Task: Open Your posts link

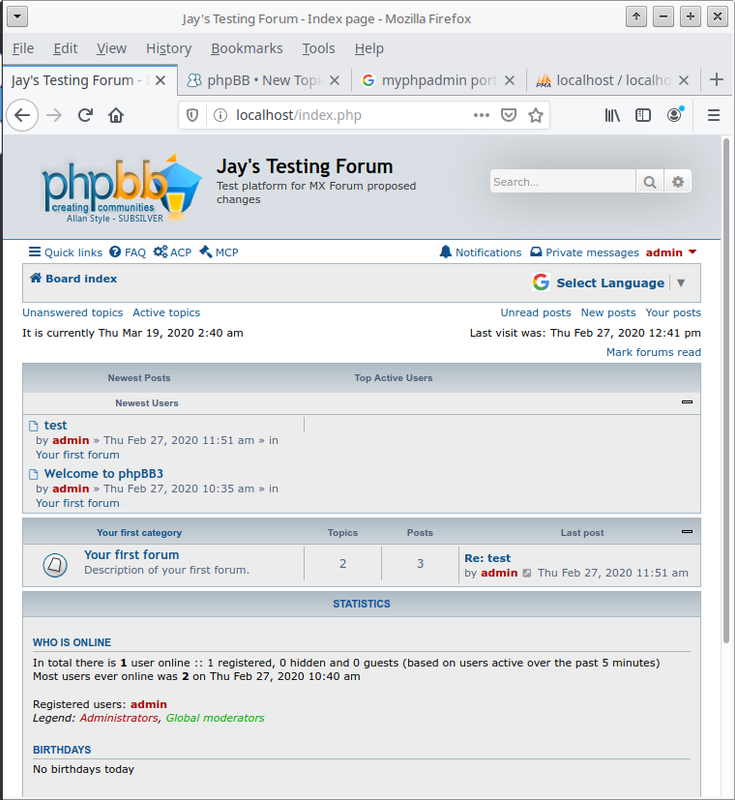Action: tap(673, 312)
